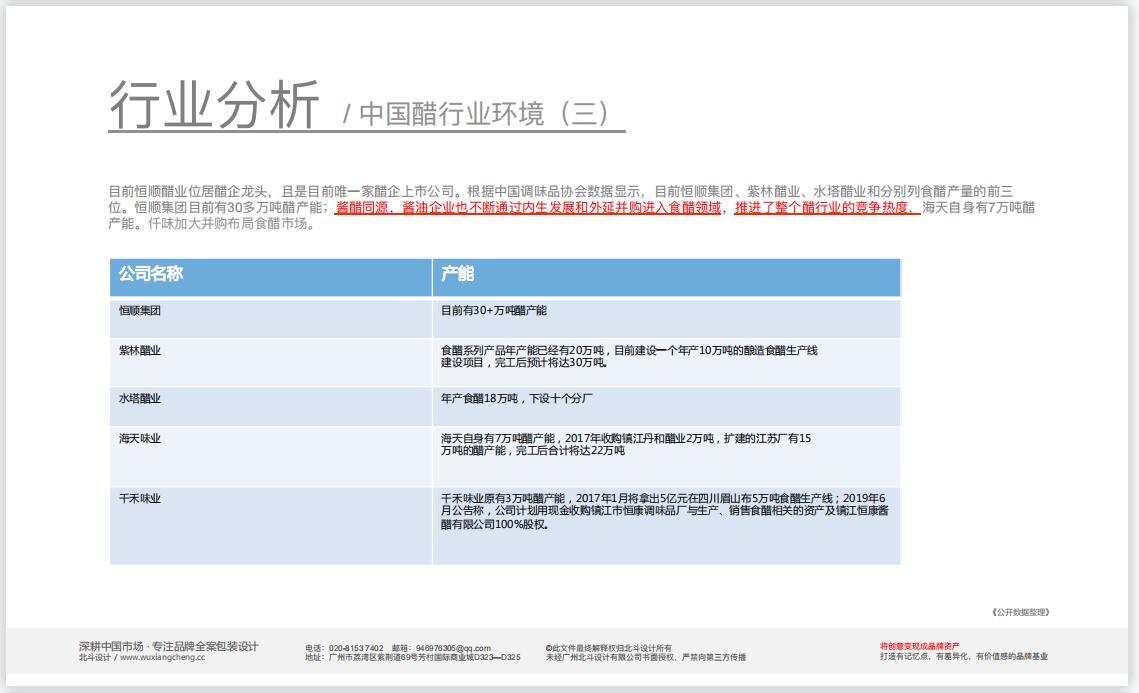Select the 公司名称 table column header
Viewport: 1139px width, 693px height.
pos(151,274)
